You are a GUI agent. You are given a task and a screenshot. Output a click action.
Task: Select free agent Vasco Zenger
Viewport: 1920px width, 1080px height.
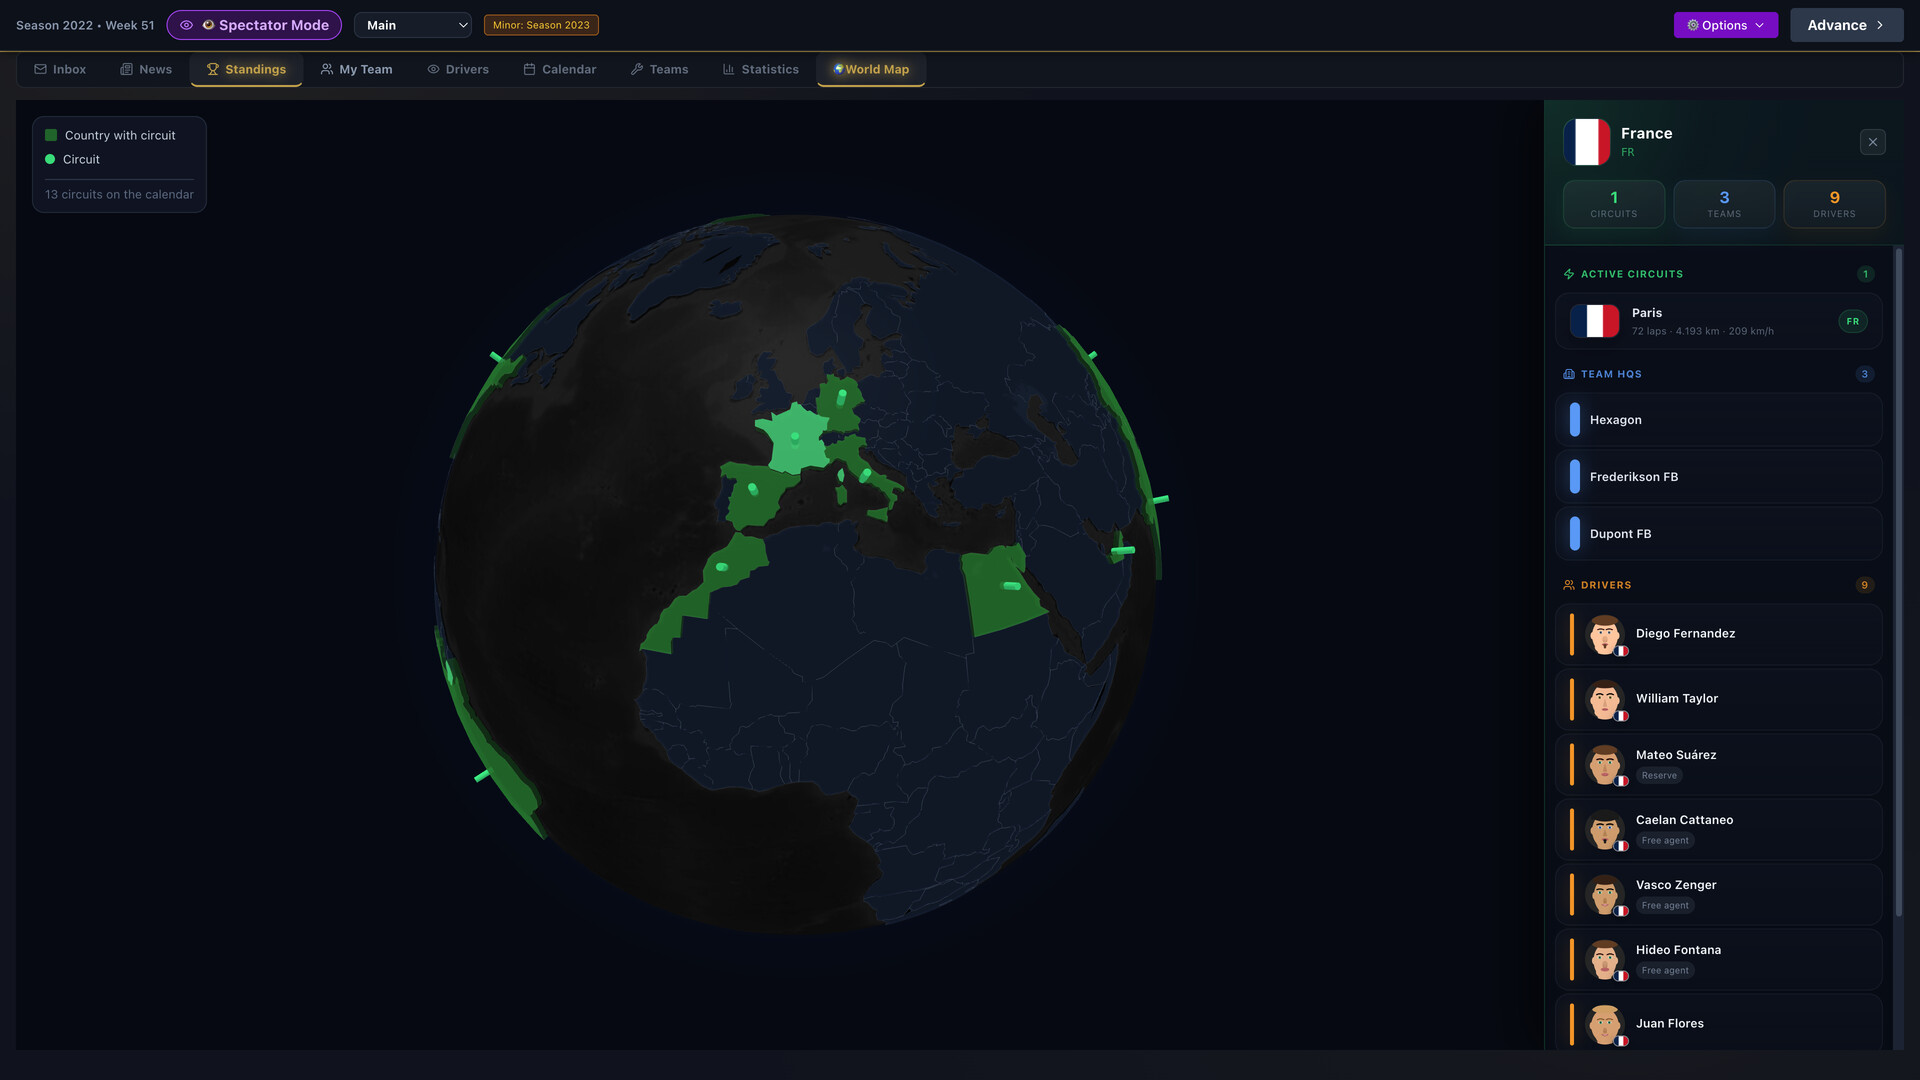click(x=1719, y=894)
